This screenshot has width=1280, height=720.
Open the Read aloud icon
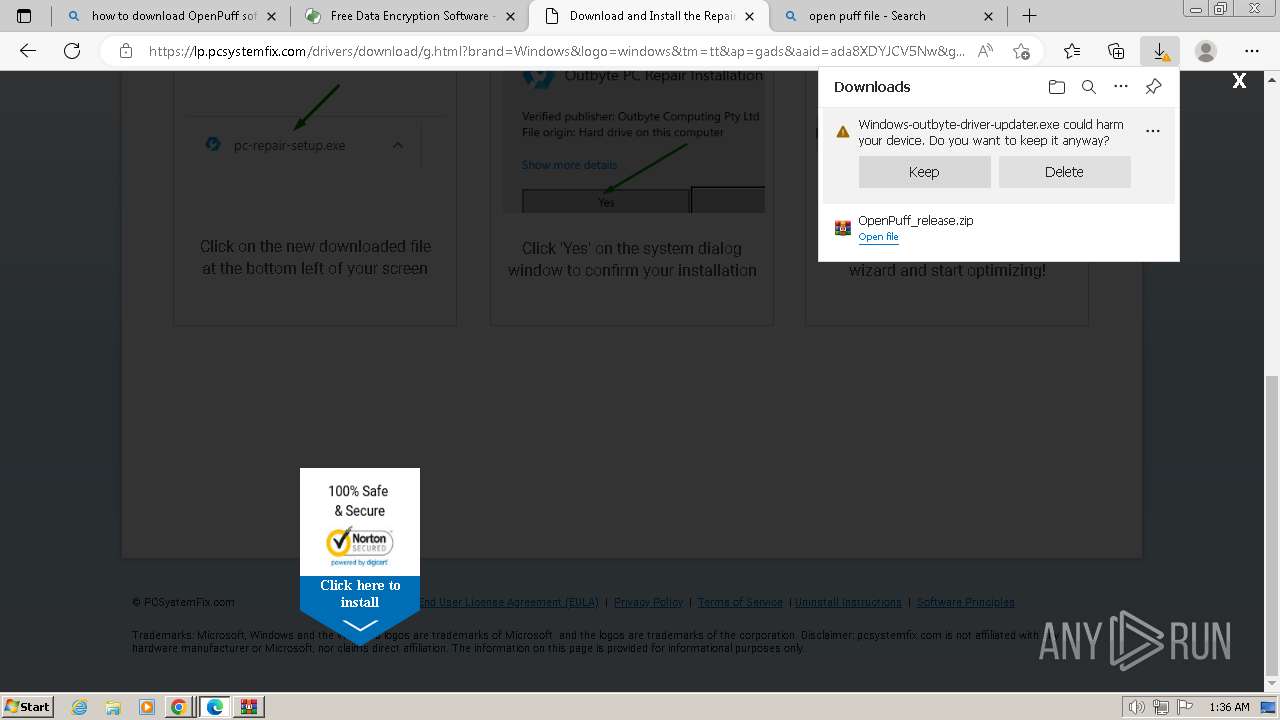tap(985, 51)
